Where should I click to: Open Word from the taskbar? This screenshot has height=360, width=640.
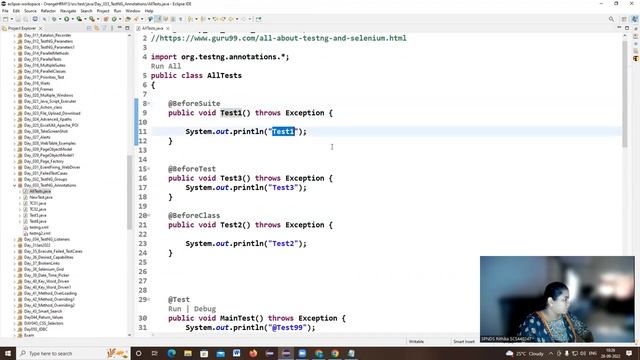click(x=237, y=353)
